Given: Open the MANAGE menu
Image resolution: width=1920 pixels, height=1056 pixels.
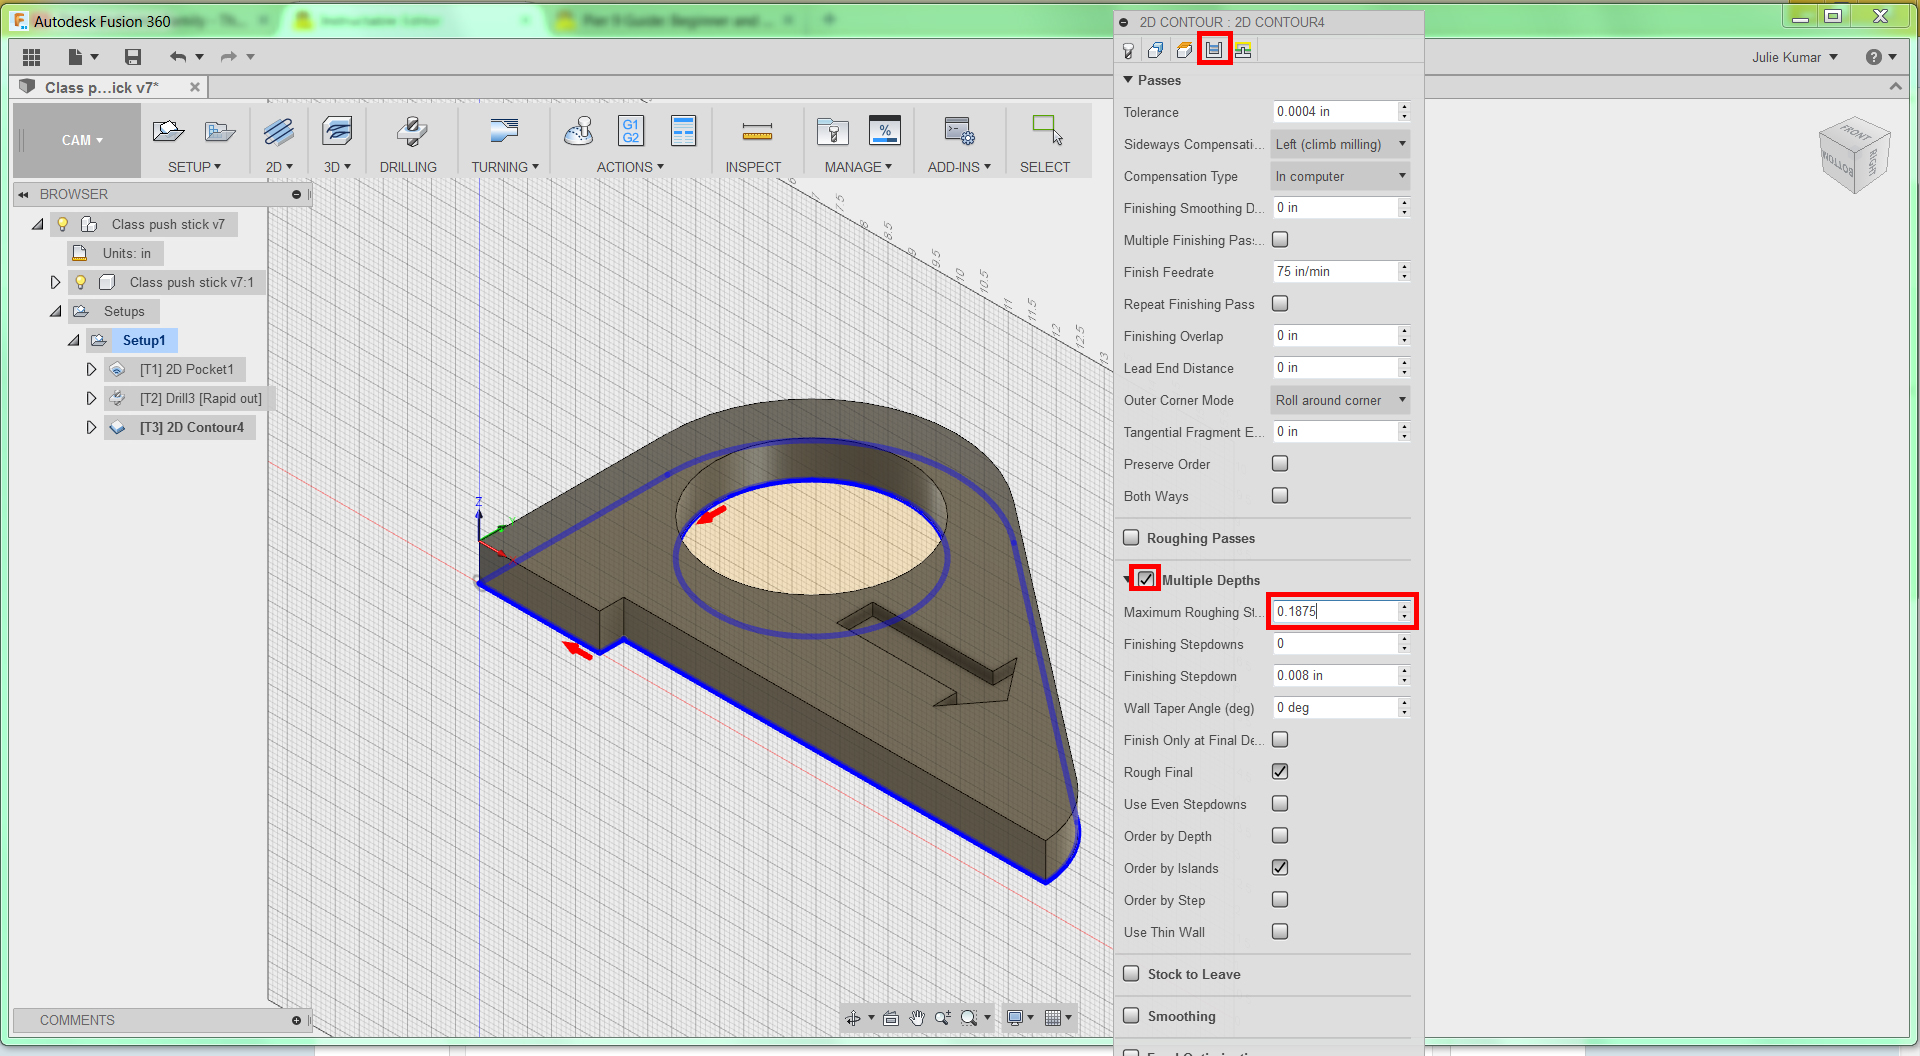Looking at the screenshot, I should point(858,167).
